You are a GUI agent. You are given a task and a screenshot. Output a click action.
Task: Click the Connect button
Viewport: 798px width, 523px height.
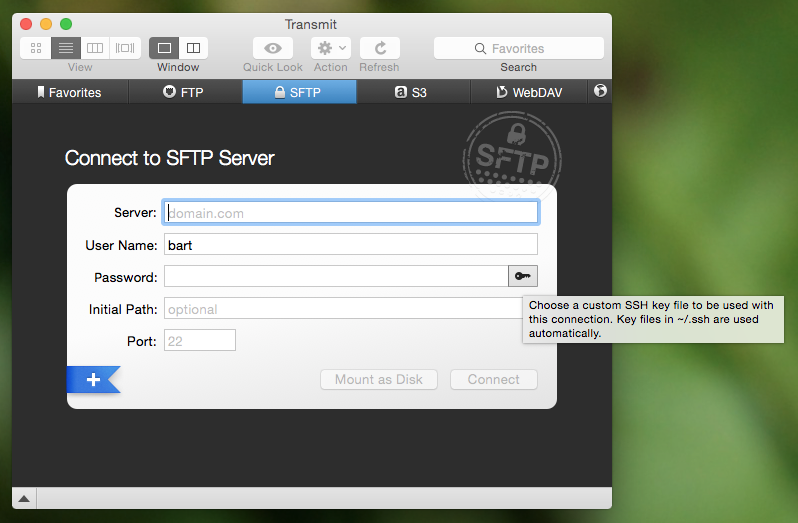[x=494, y=380]
